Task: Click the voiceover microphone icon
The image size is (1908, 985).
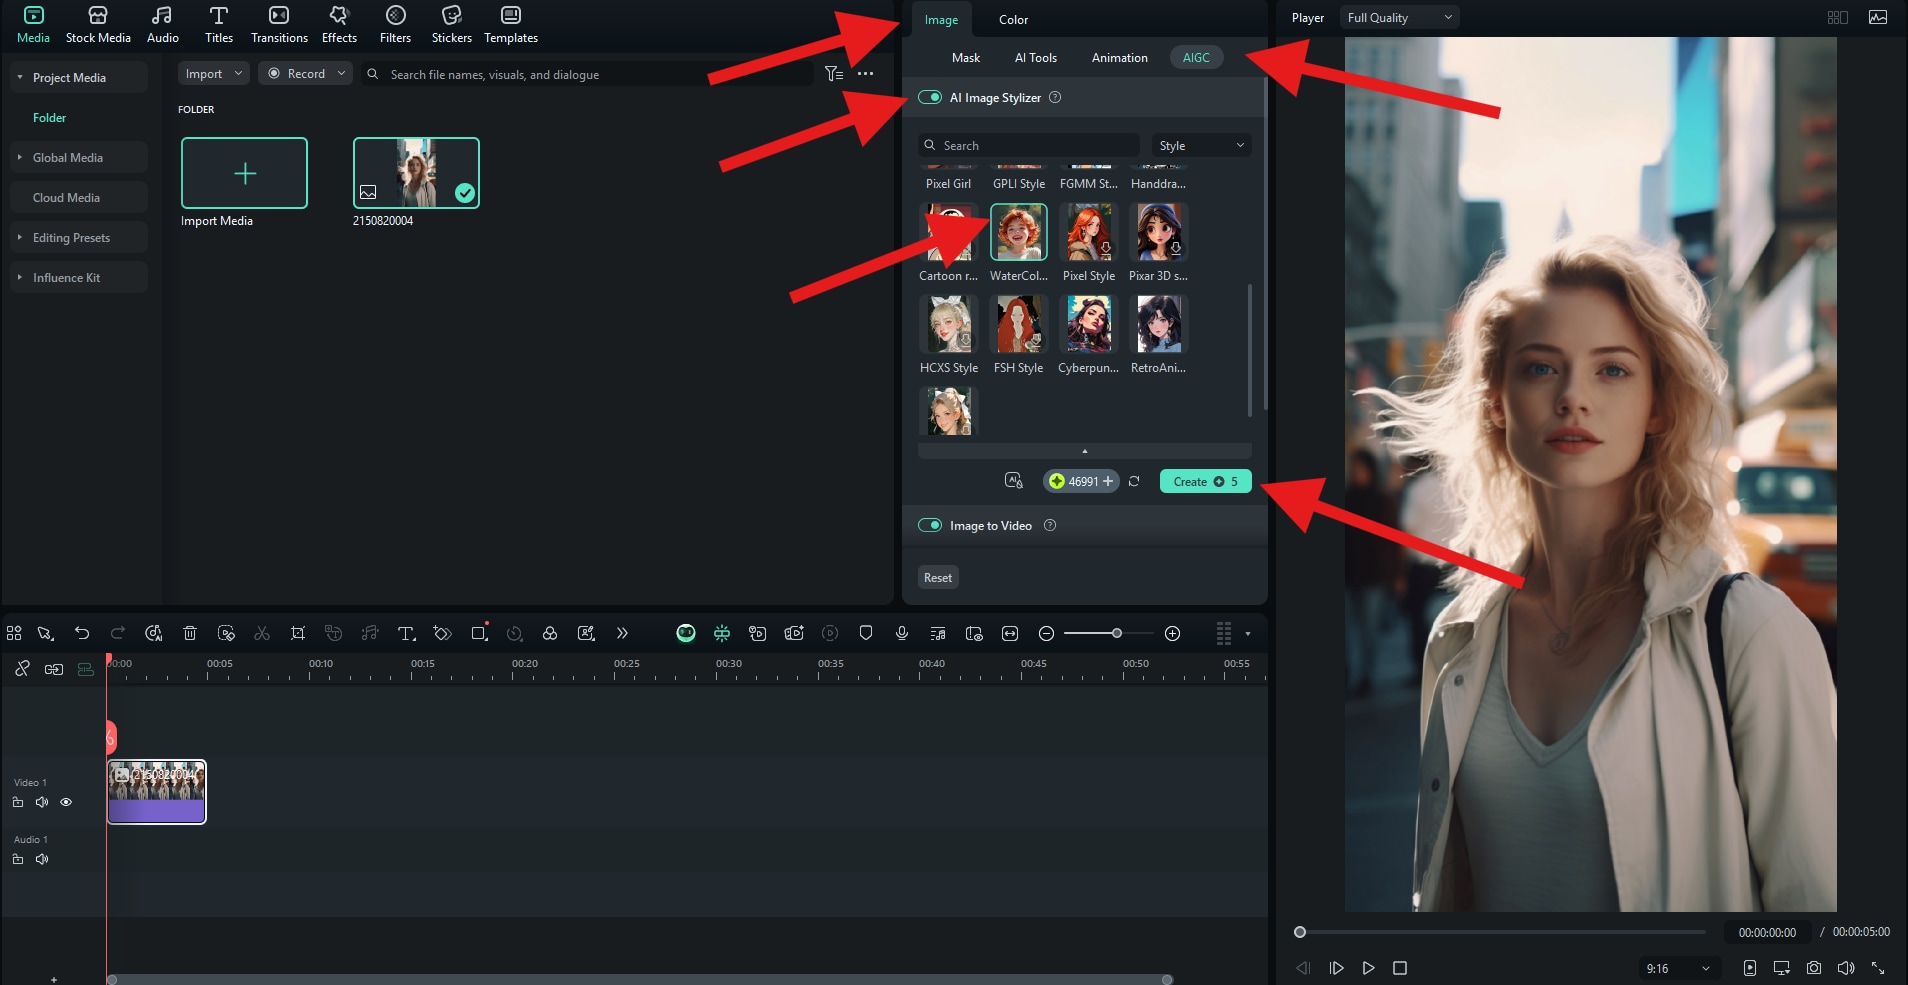Action: (x=902, y=633)
